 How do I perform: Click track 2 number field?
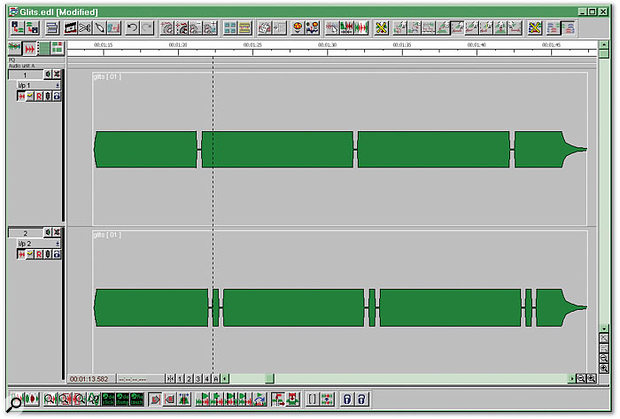pos(25,233)
